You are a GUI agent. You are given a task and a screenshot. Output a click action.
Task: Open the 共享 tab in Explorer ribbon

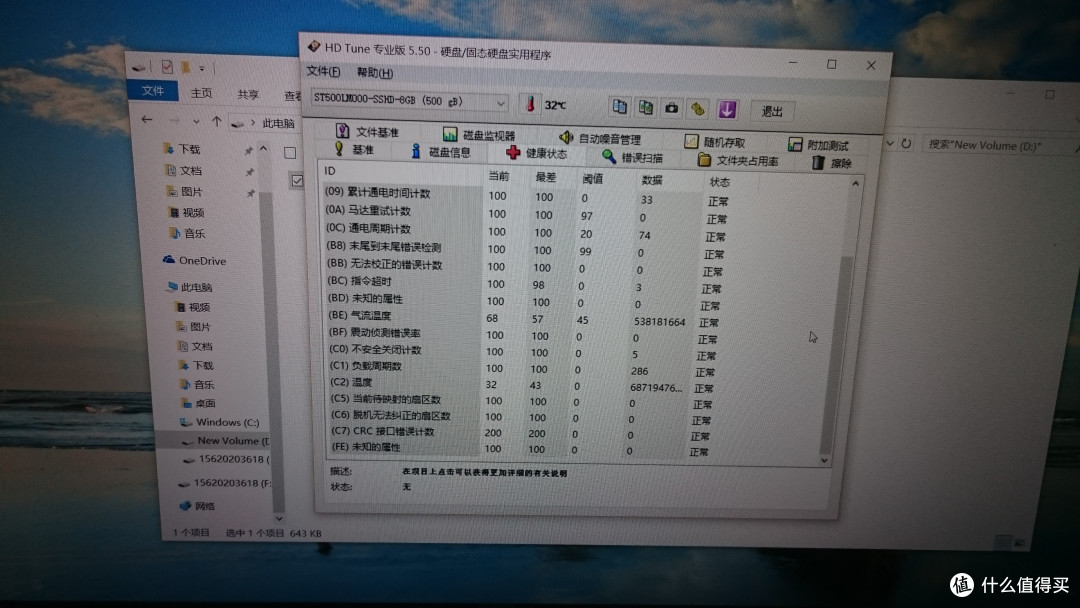[248, 94]
